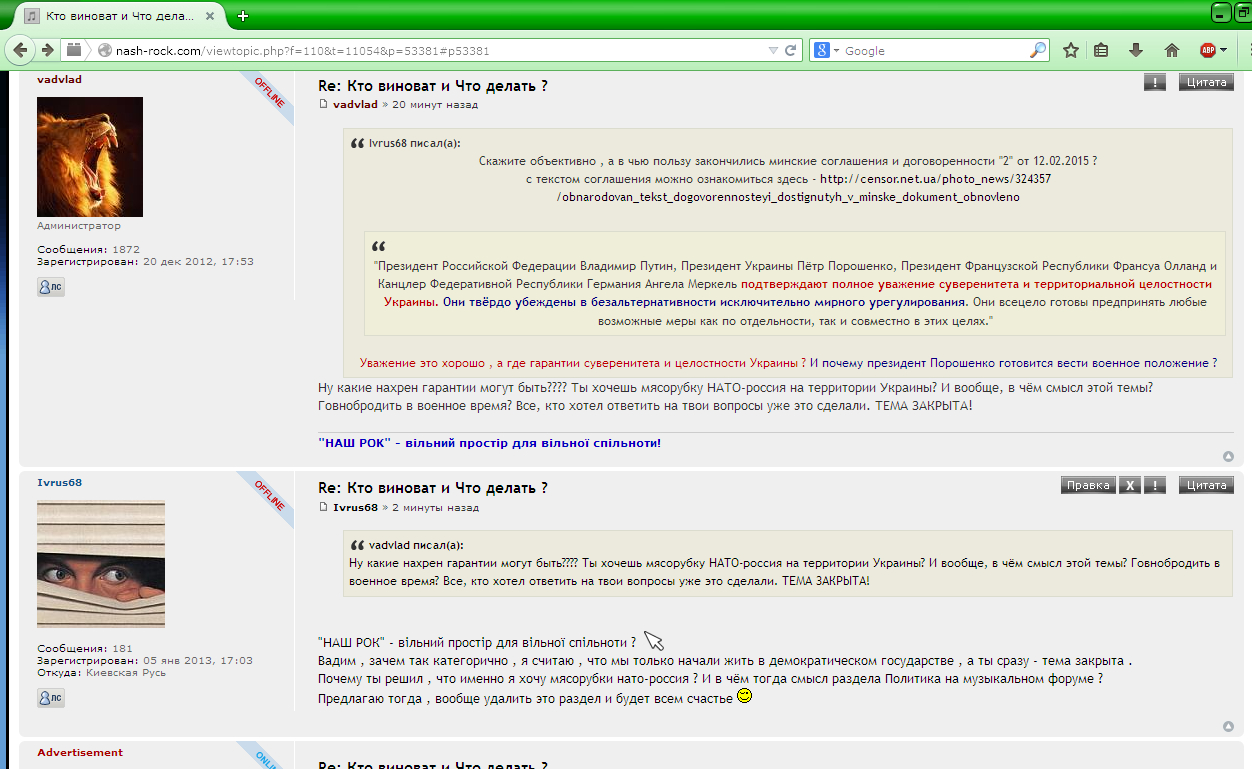Open the Ivrus68 username link in the sidebar
The width and height of the screenshot is (1252, 769).
[60, 482]
